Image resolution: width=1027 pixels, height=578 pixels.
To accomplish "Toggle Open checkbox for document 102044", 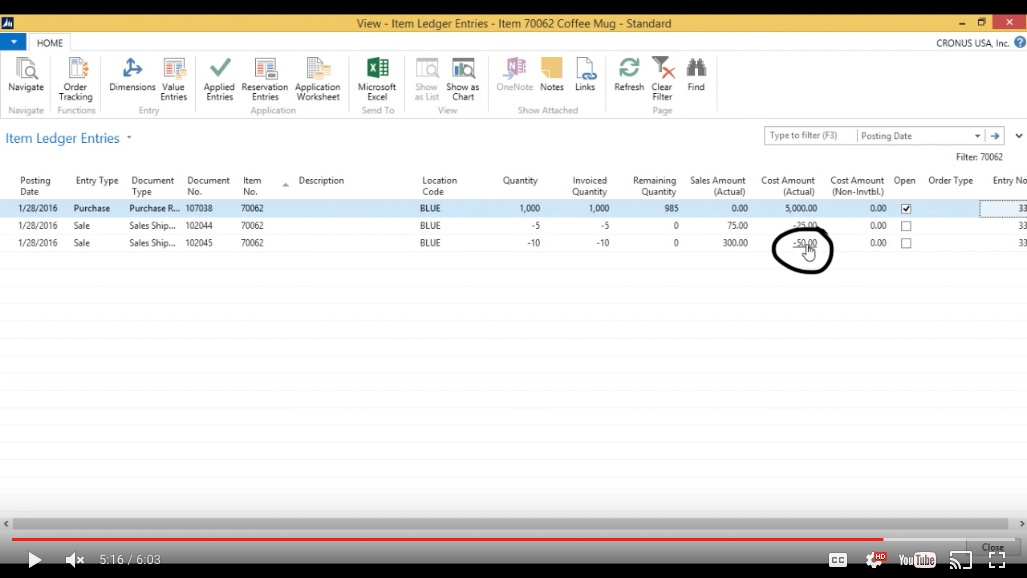I will click(906, 225).
